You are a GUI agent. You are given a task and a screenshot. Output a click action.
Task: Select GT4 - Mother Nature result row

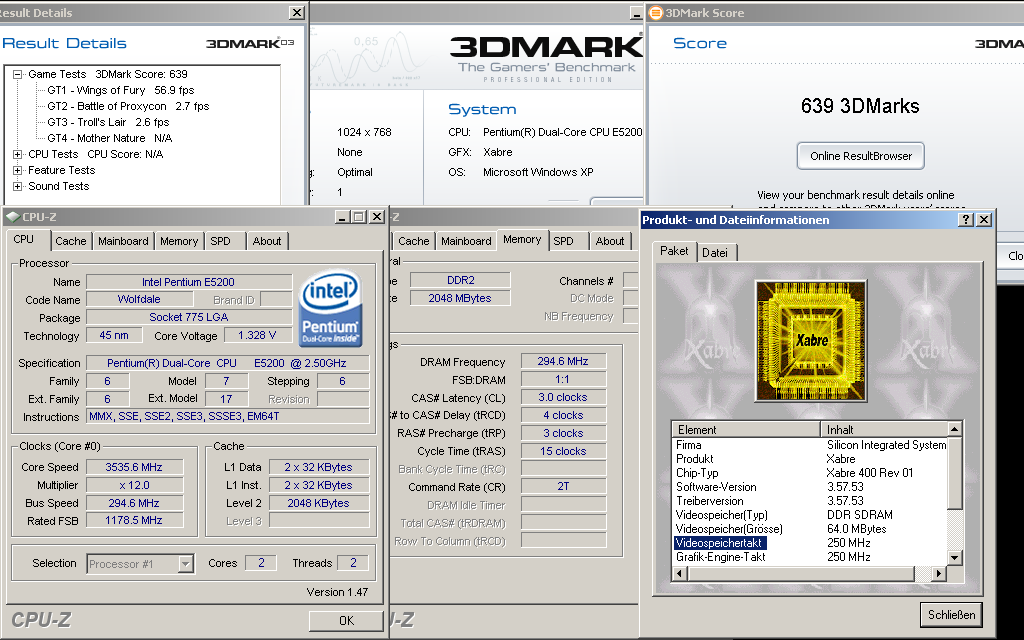(x=110, y=138)
